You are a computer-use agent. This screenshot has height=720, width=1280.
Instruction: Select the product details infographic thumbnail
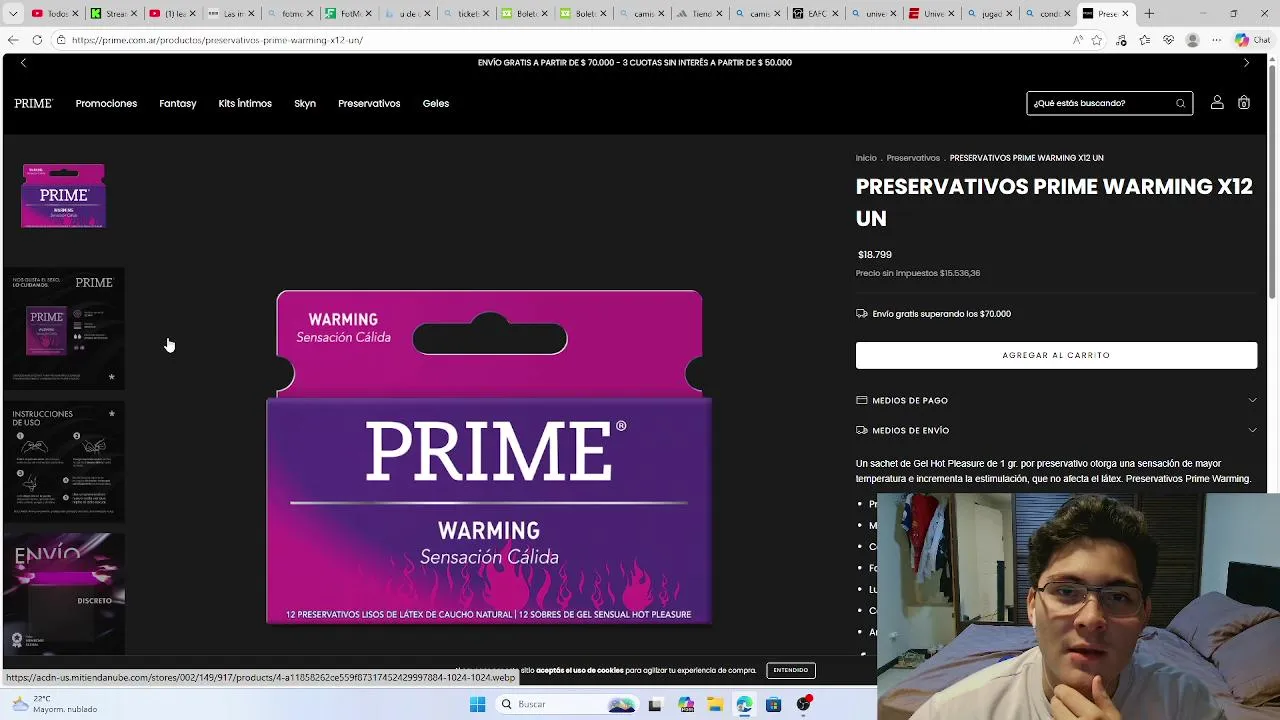click(64, 328)
